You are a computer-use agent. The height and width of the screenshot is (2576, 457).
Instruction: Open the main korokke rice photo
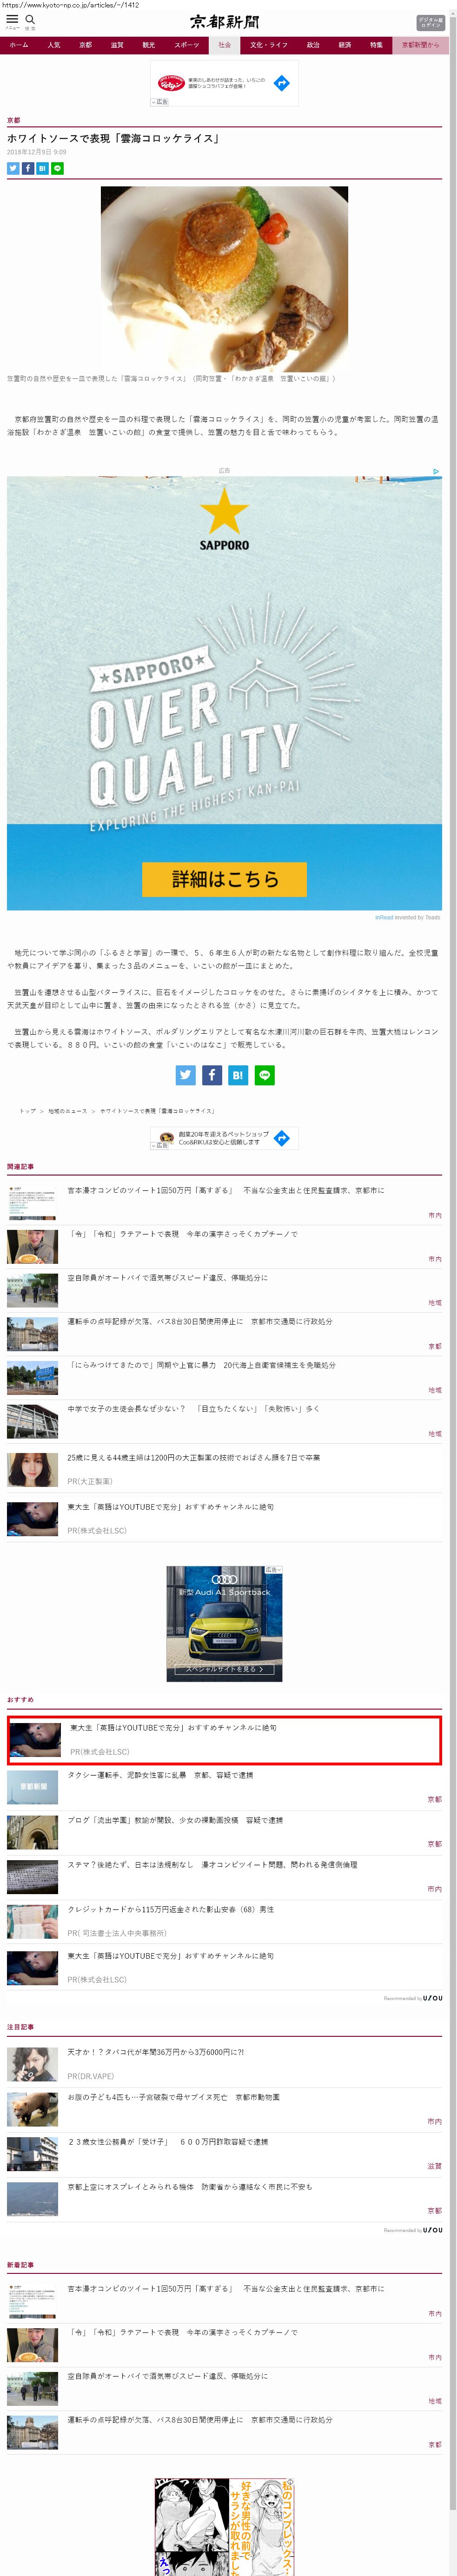coord(224,278)
